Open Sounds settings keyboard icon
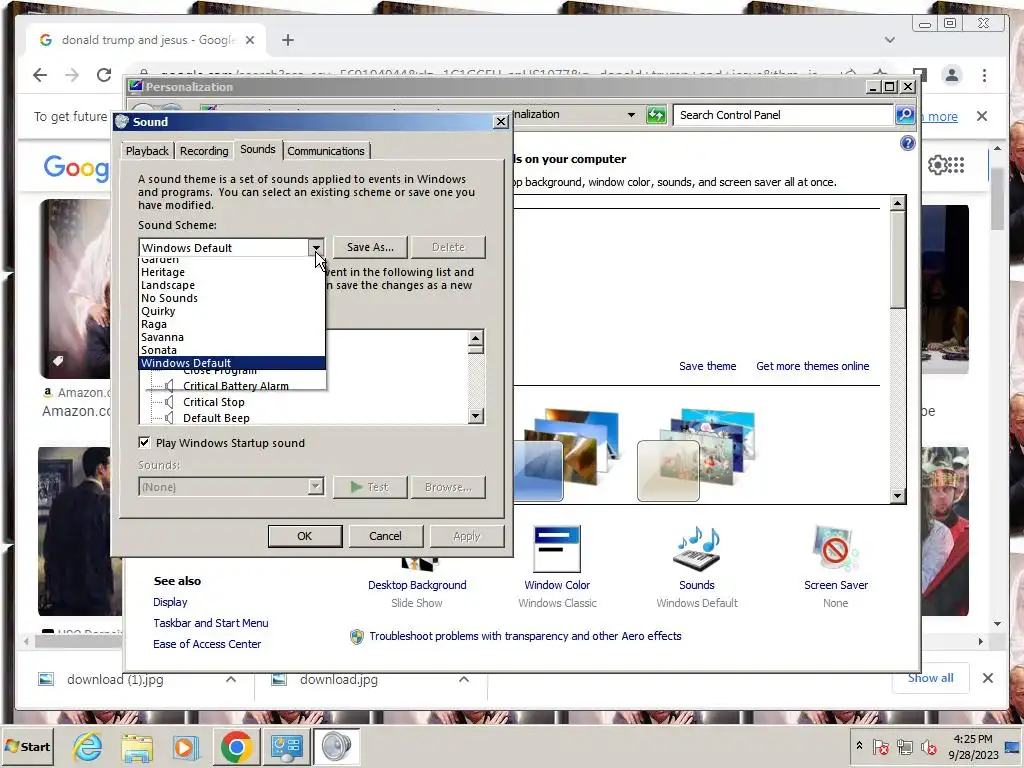 coord(697,549)
